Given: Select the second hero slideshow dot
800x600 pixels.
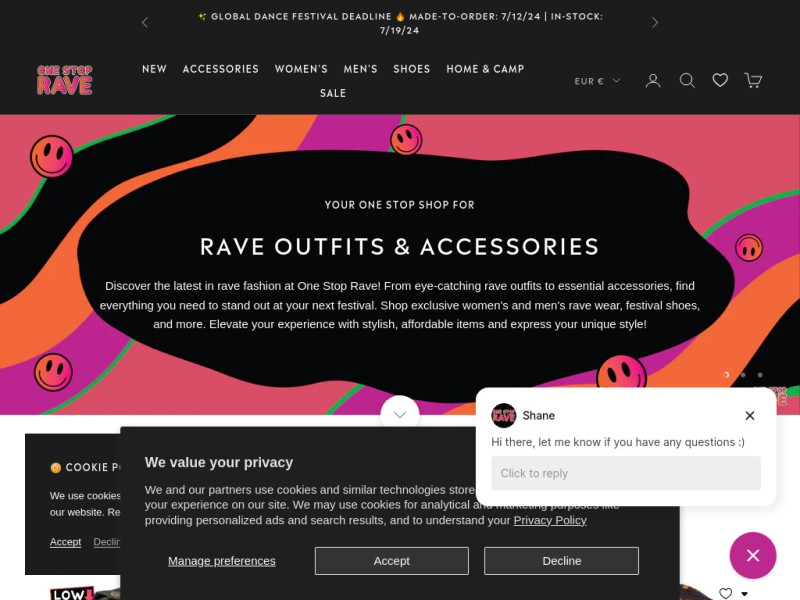Looking at the screenshot, I should (x=743, y=375).
